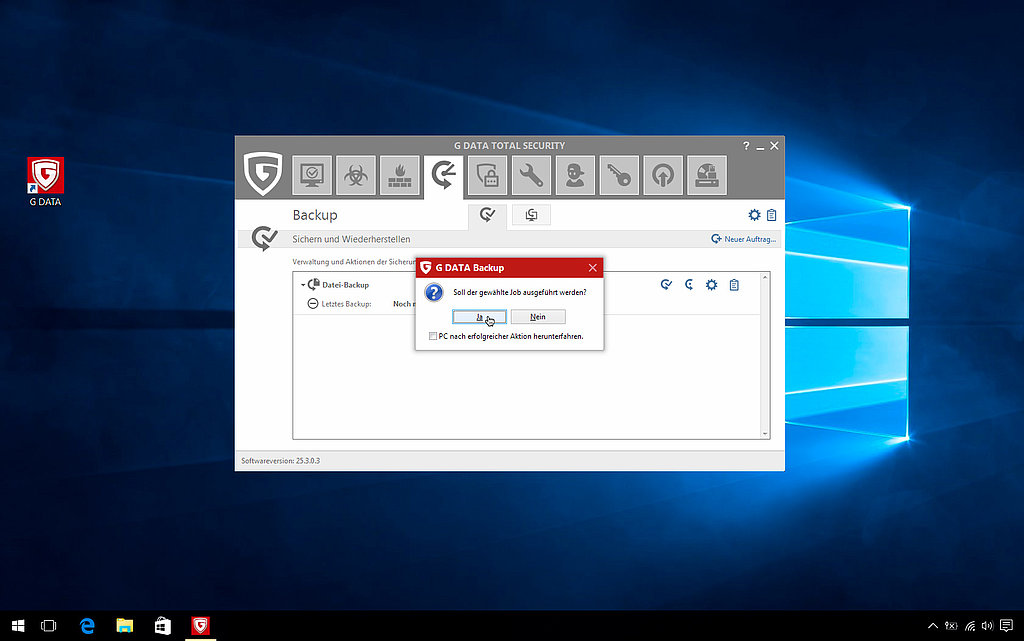Open the Tuner wrench icon
This screenshot has width=1024, height=641.
point(531,176)
